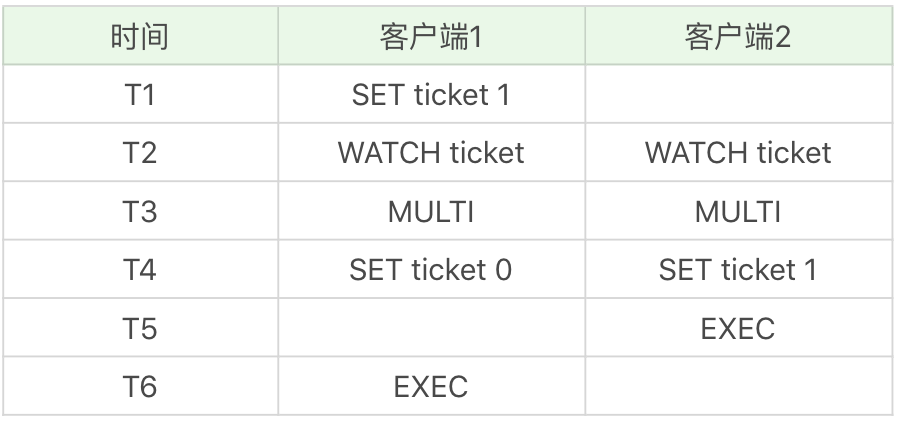Click the EXEC cell in row T6
Screen dimensions: 899x421
pyautogui.click(x=431, y=386)
